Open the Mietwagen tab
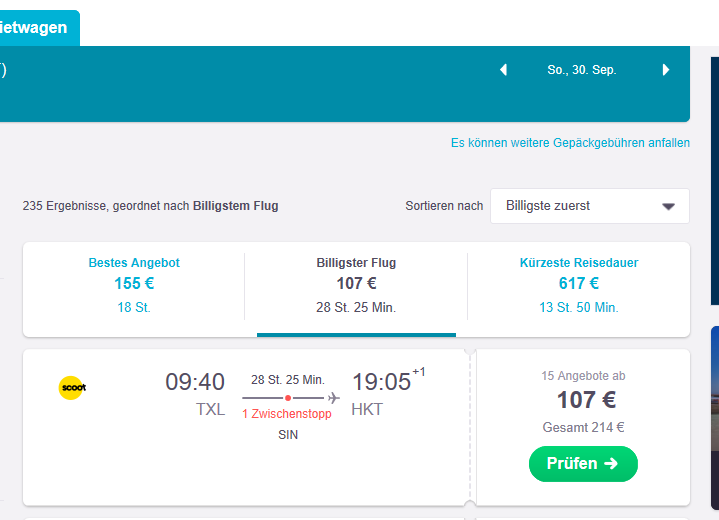This screenshot has width=719, height=520. click(x=39, y=28)
